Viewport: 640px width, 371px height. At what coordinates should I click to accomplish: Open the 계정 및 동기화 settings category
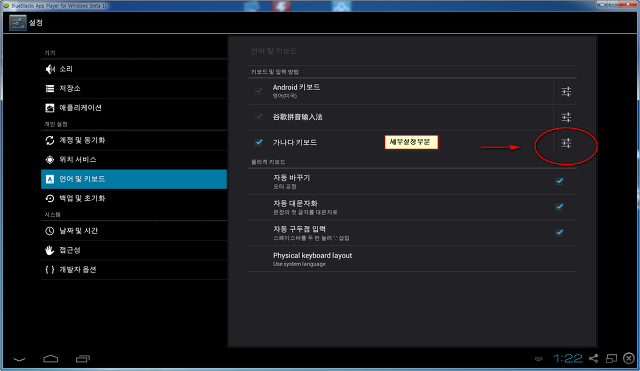134,140
